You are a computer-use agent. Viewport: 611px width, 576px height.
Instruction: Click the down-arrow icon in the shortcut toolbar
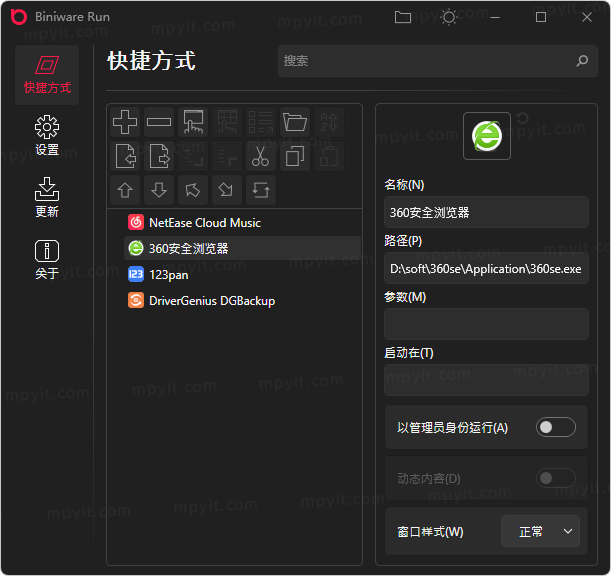tap(159, 190)
